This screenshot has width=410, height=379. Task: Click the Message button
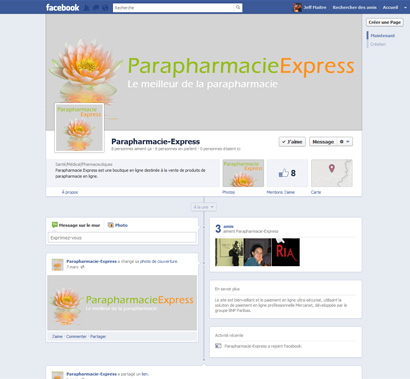point(323,142)
